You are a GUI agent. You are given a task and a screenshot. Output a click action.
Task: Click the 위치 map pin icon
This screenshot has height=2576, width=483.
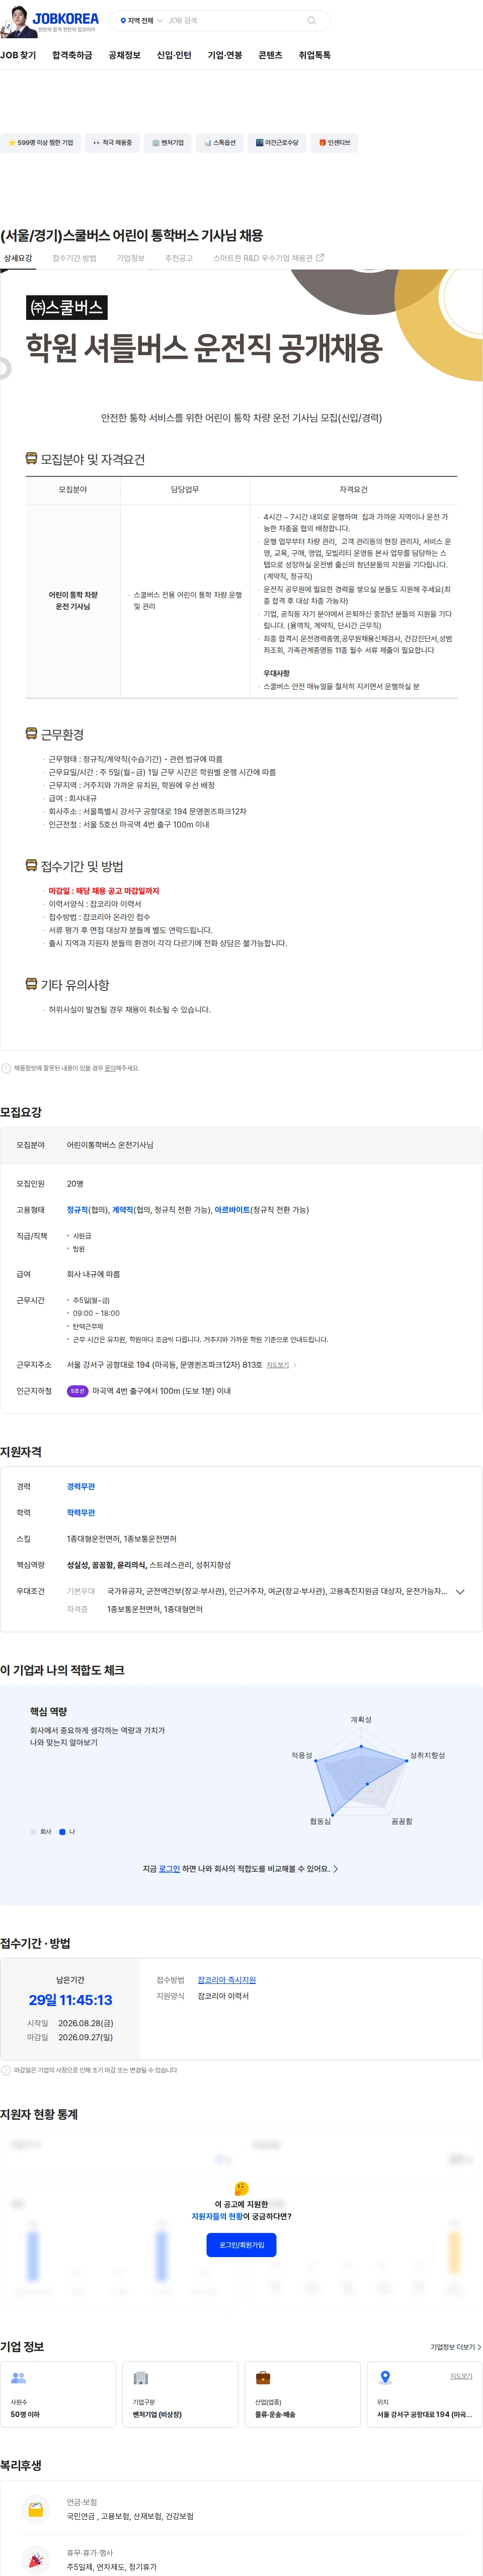pyautogui.click(x=385, y=2378)
